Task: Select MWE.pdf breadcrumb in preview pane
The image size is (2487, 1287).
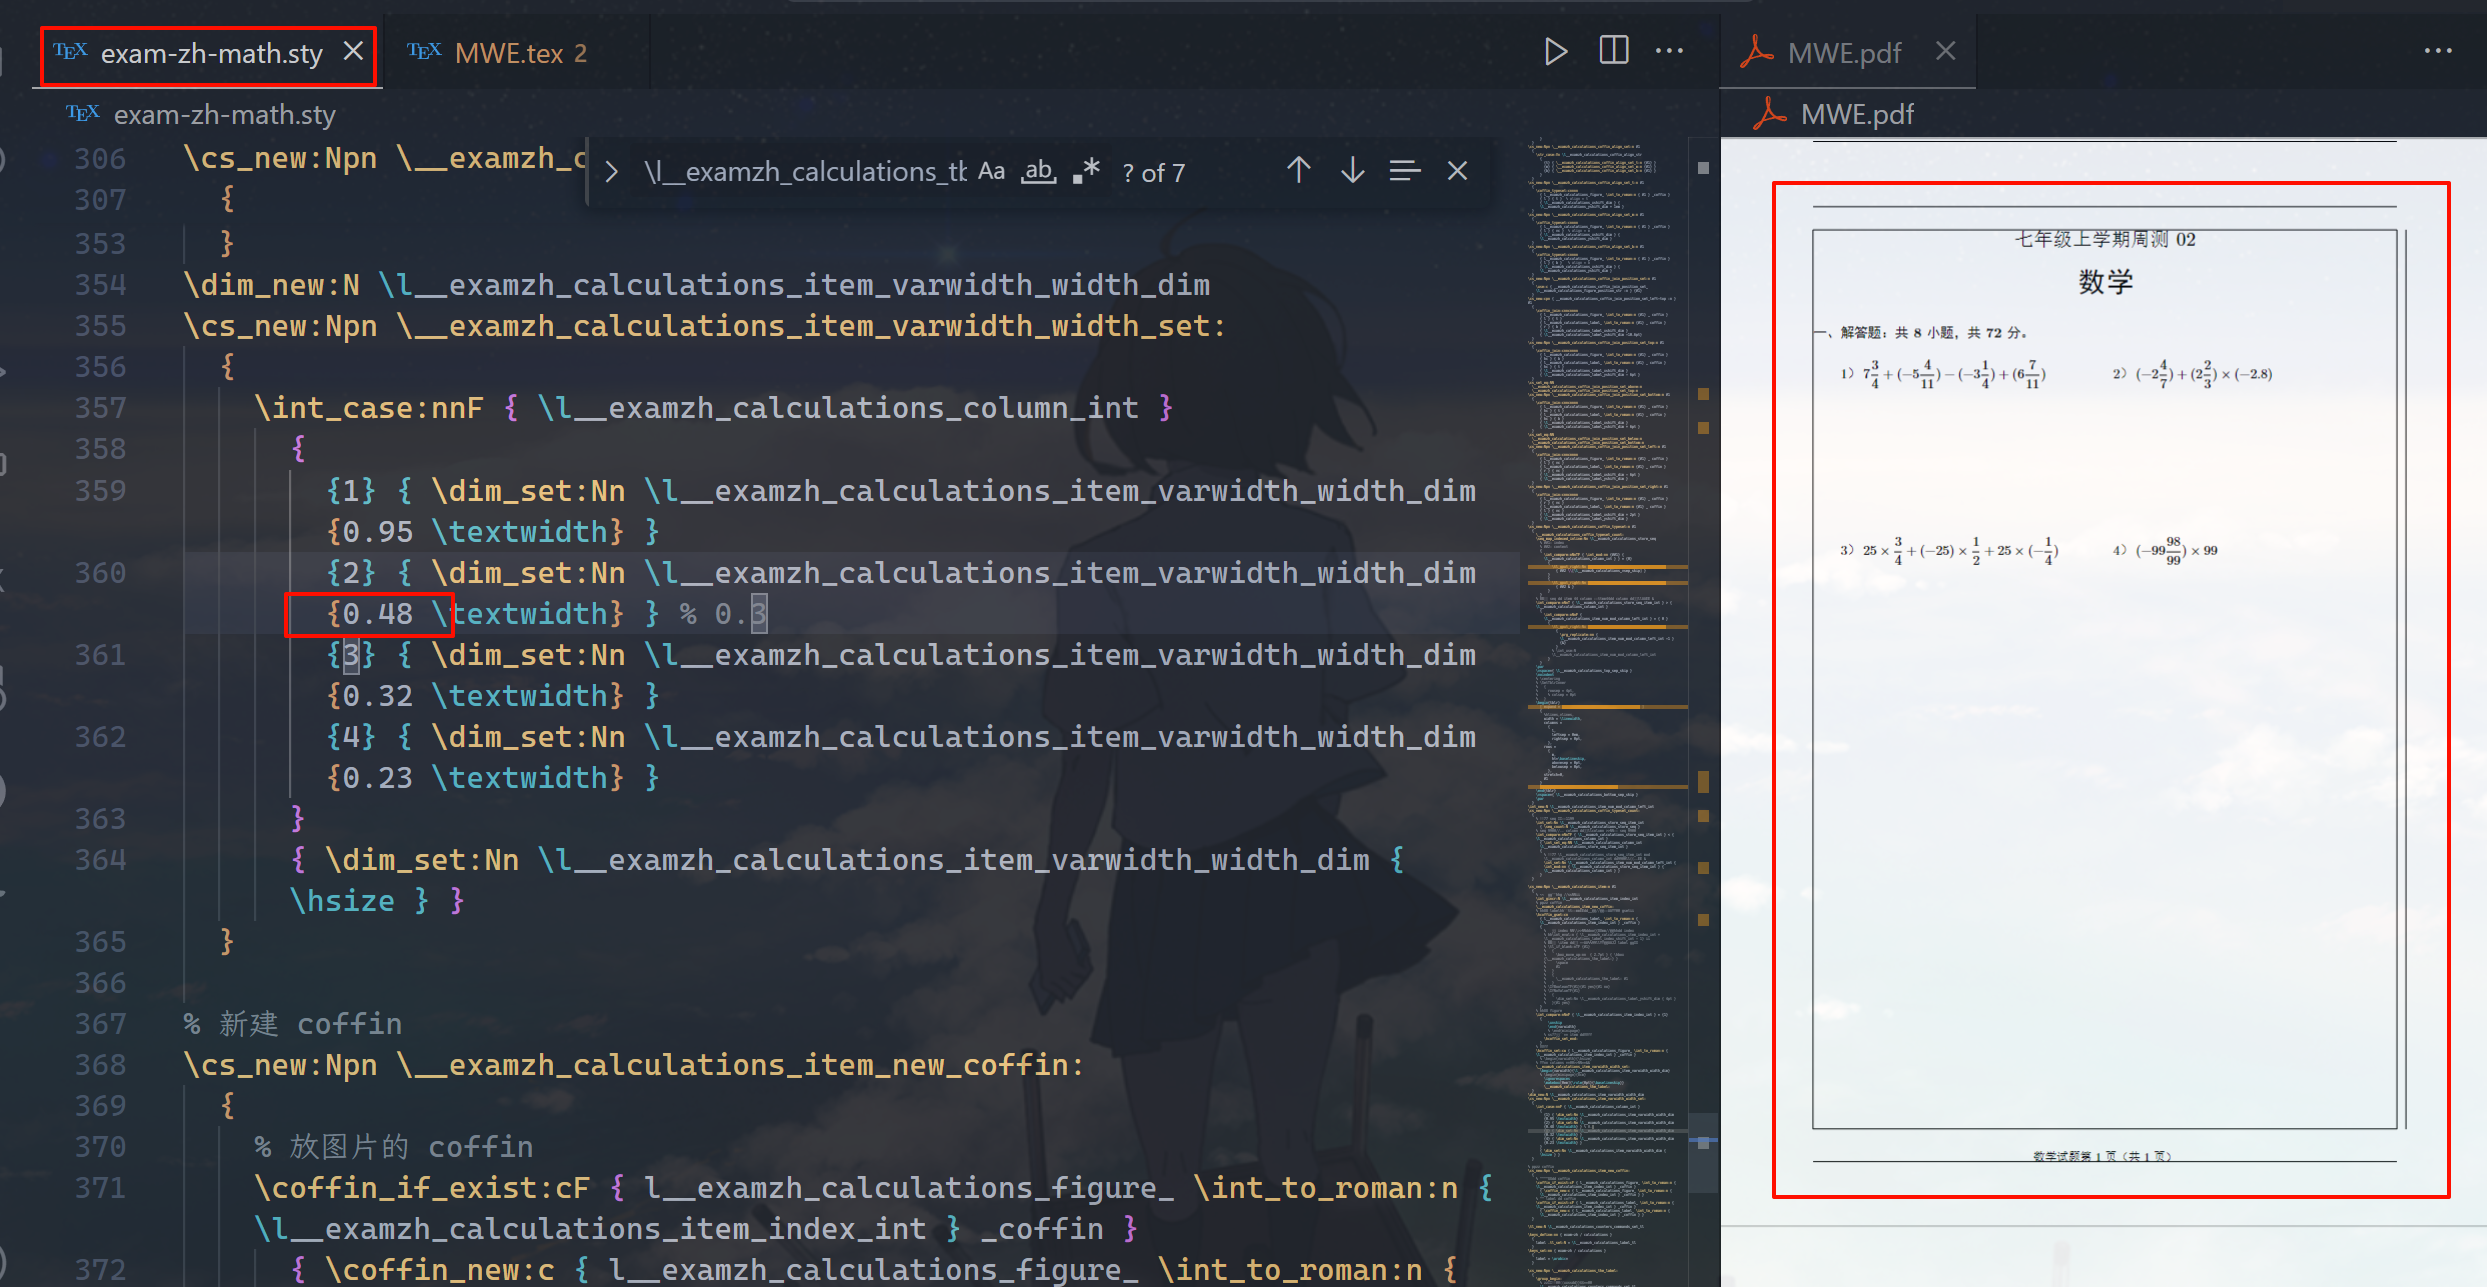Action: [x=1857, y=115]
